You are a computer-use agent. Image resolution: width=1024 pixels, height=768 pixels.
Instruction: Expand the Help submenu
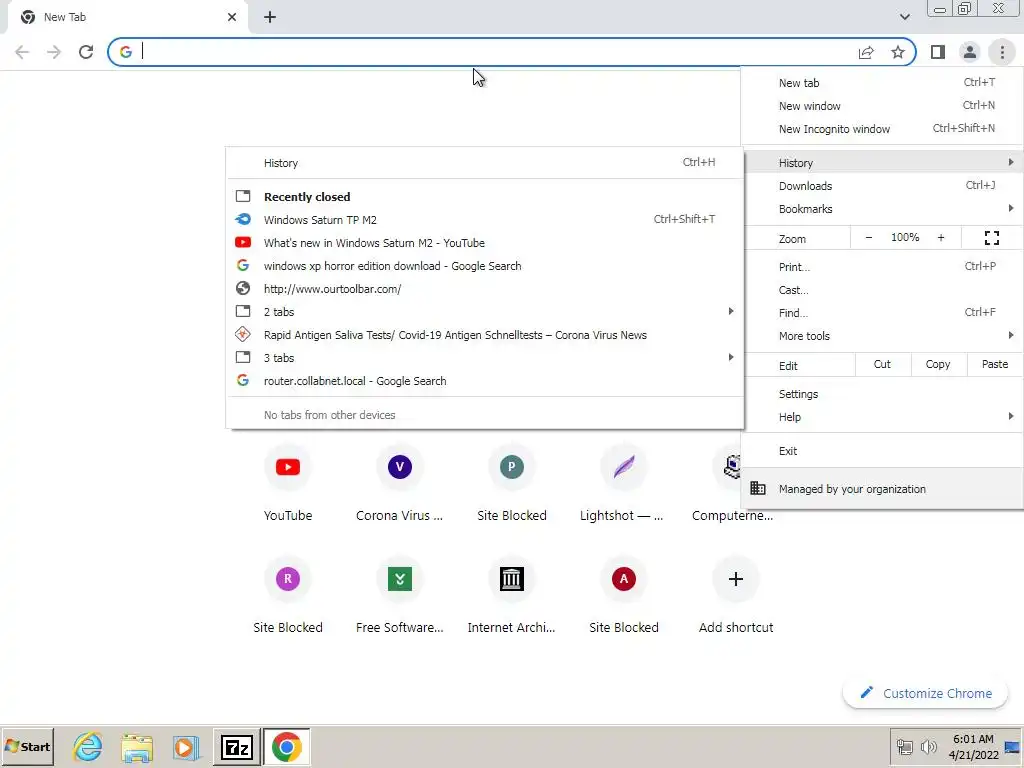pyautogui.click(x=882, y=417)
